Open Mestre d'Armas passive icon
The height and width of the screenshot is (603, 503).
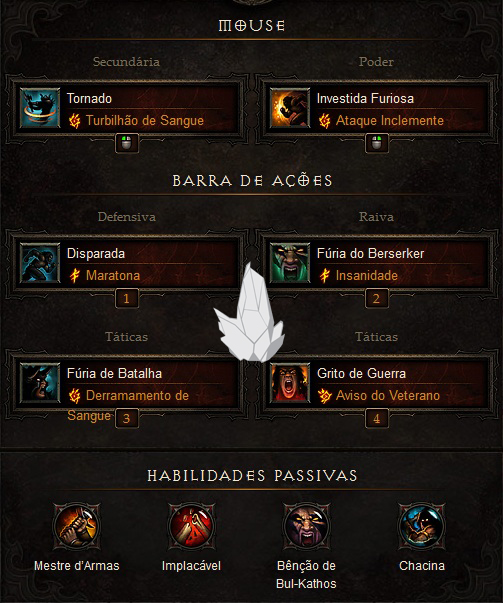pos(77,526)
